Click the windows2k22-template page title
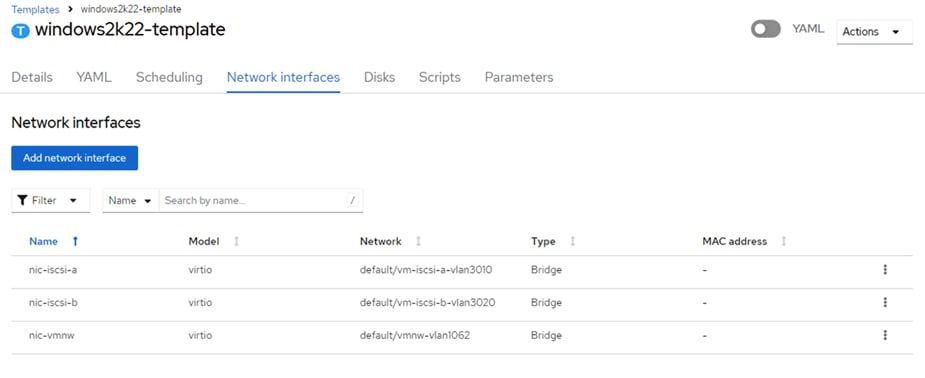The height and width of the screenshot is (378, 925). [130, 29]
